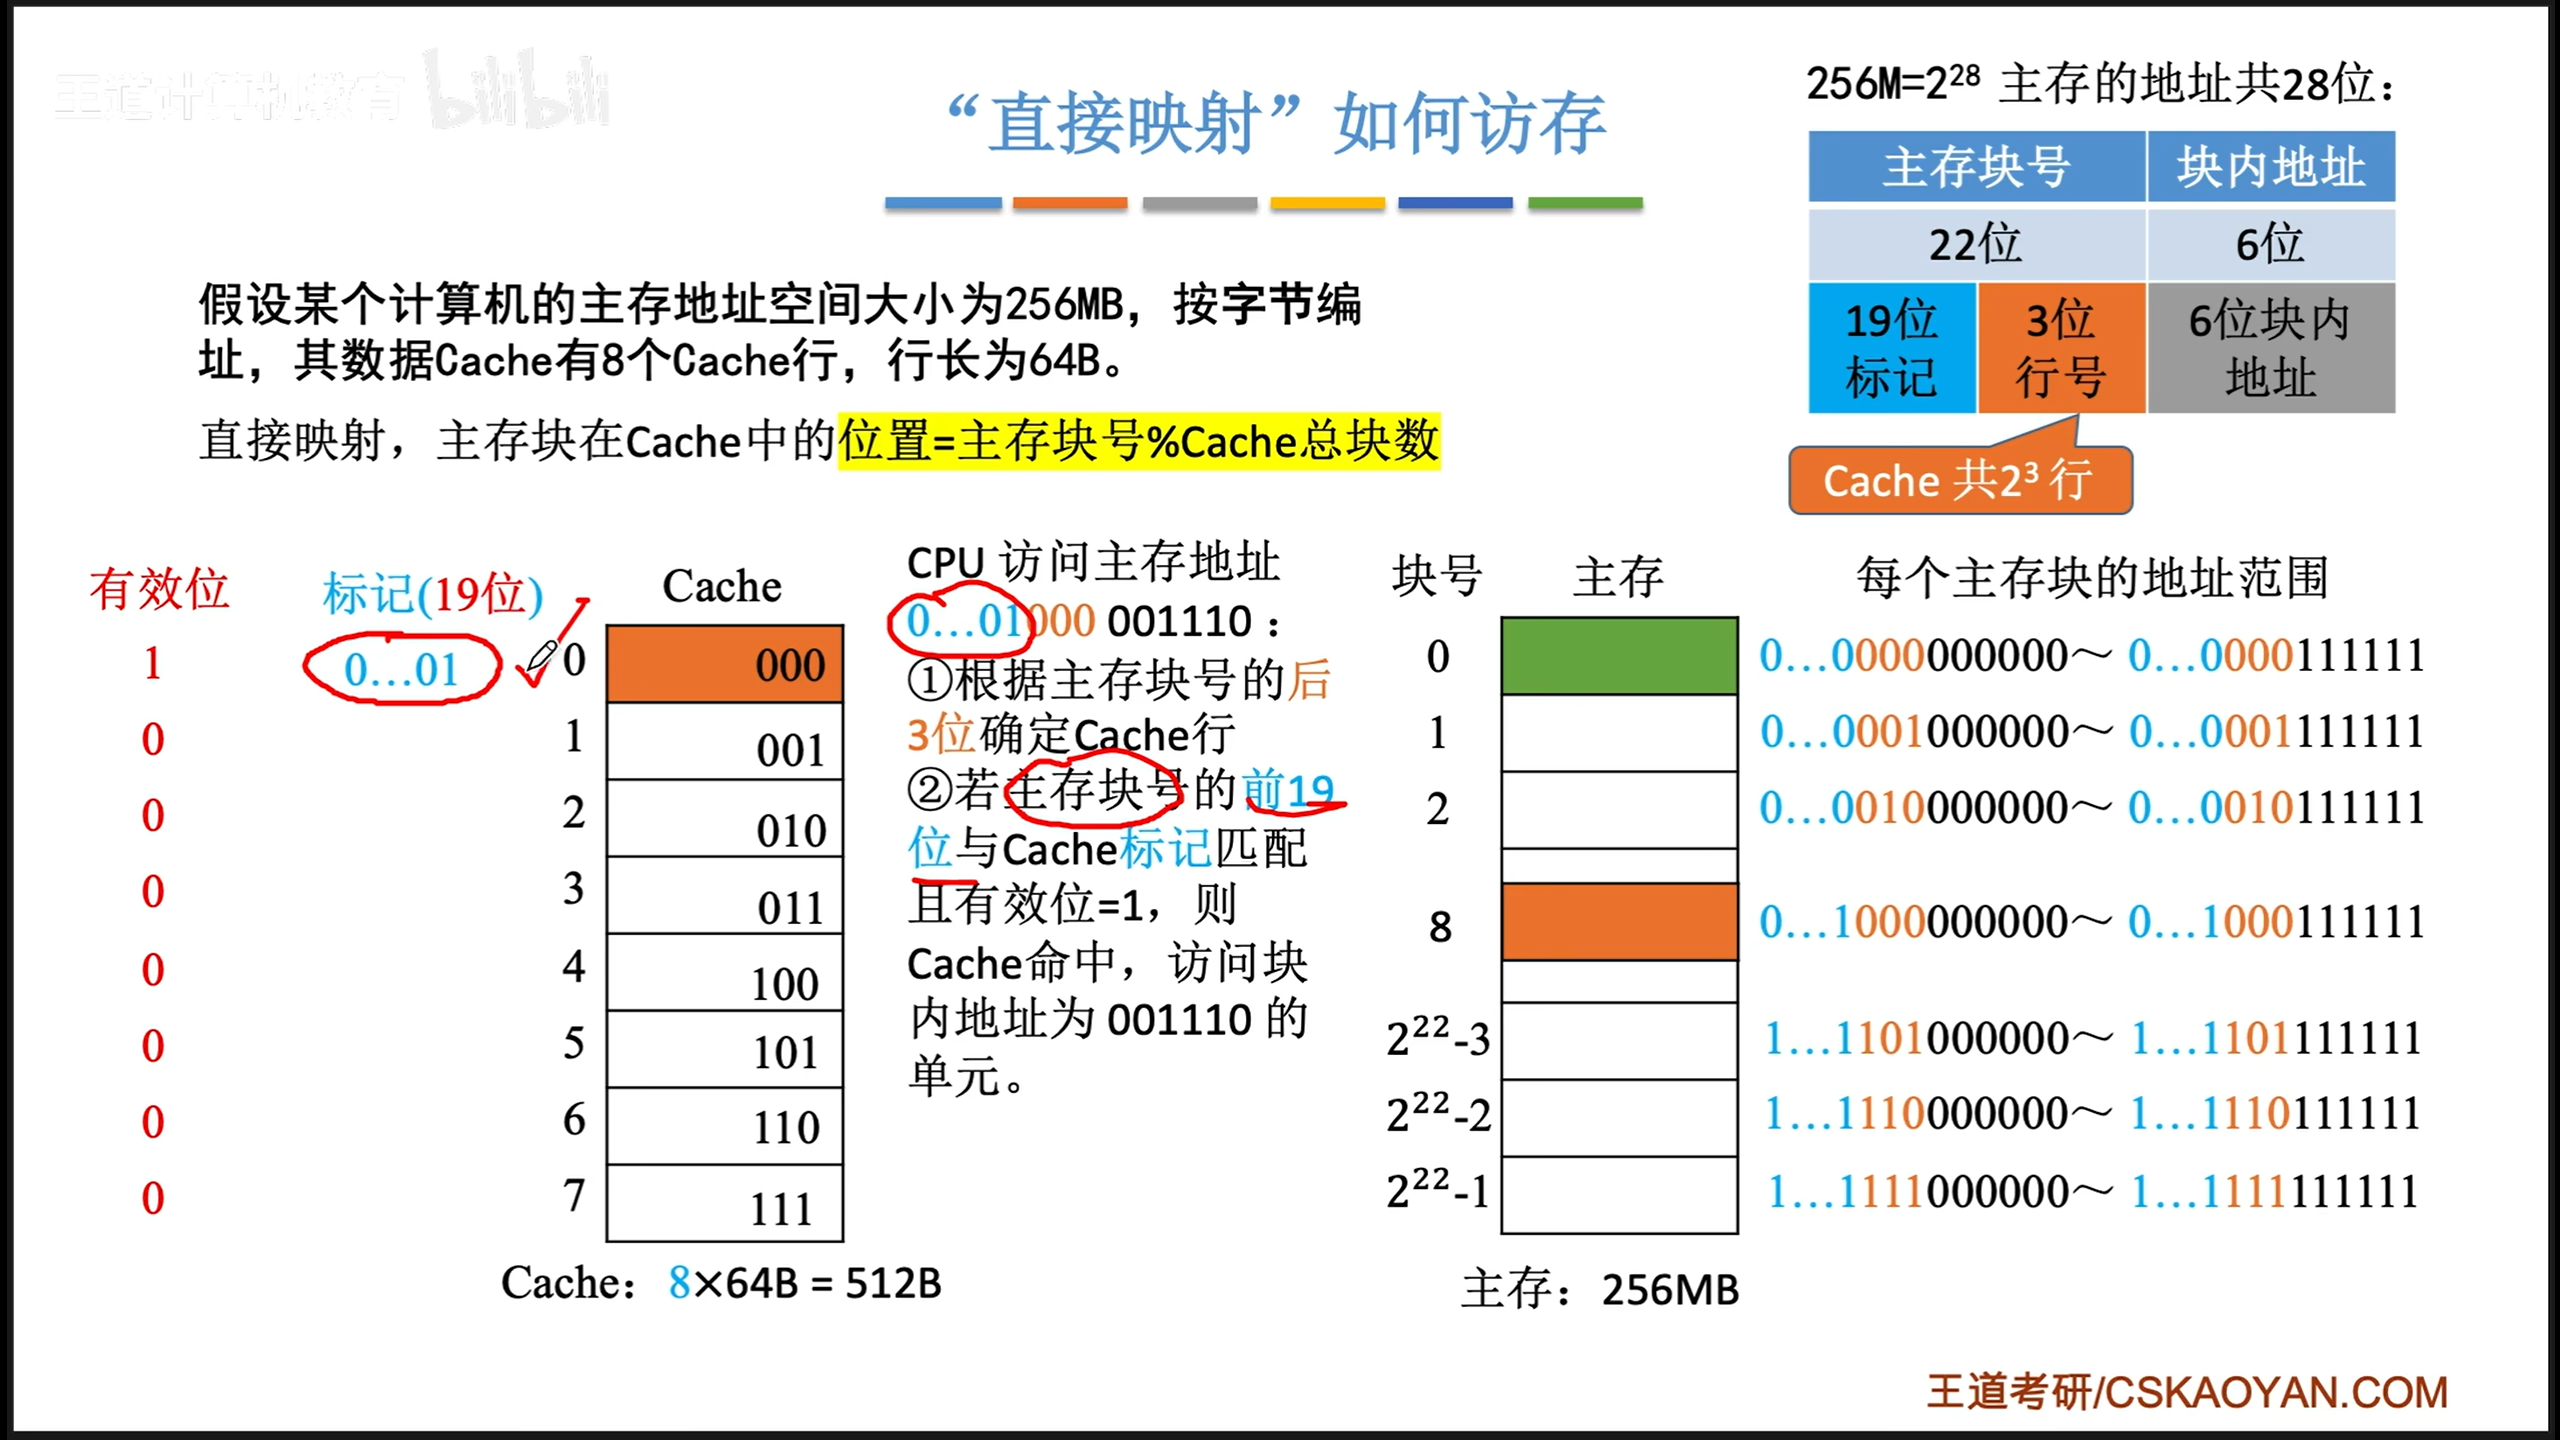Click the text Cache命中，访问块
Image resolution: width=2560 pixels, height=1440 pixels.
[x=1107, y=963]
